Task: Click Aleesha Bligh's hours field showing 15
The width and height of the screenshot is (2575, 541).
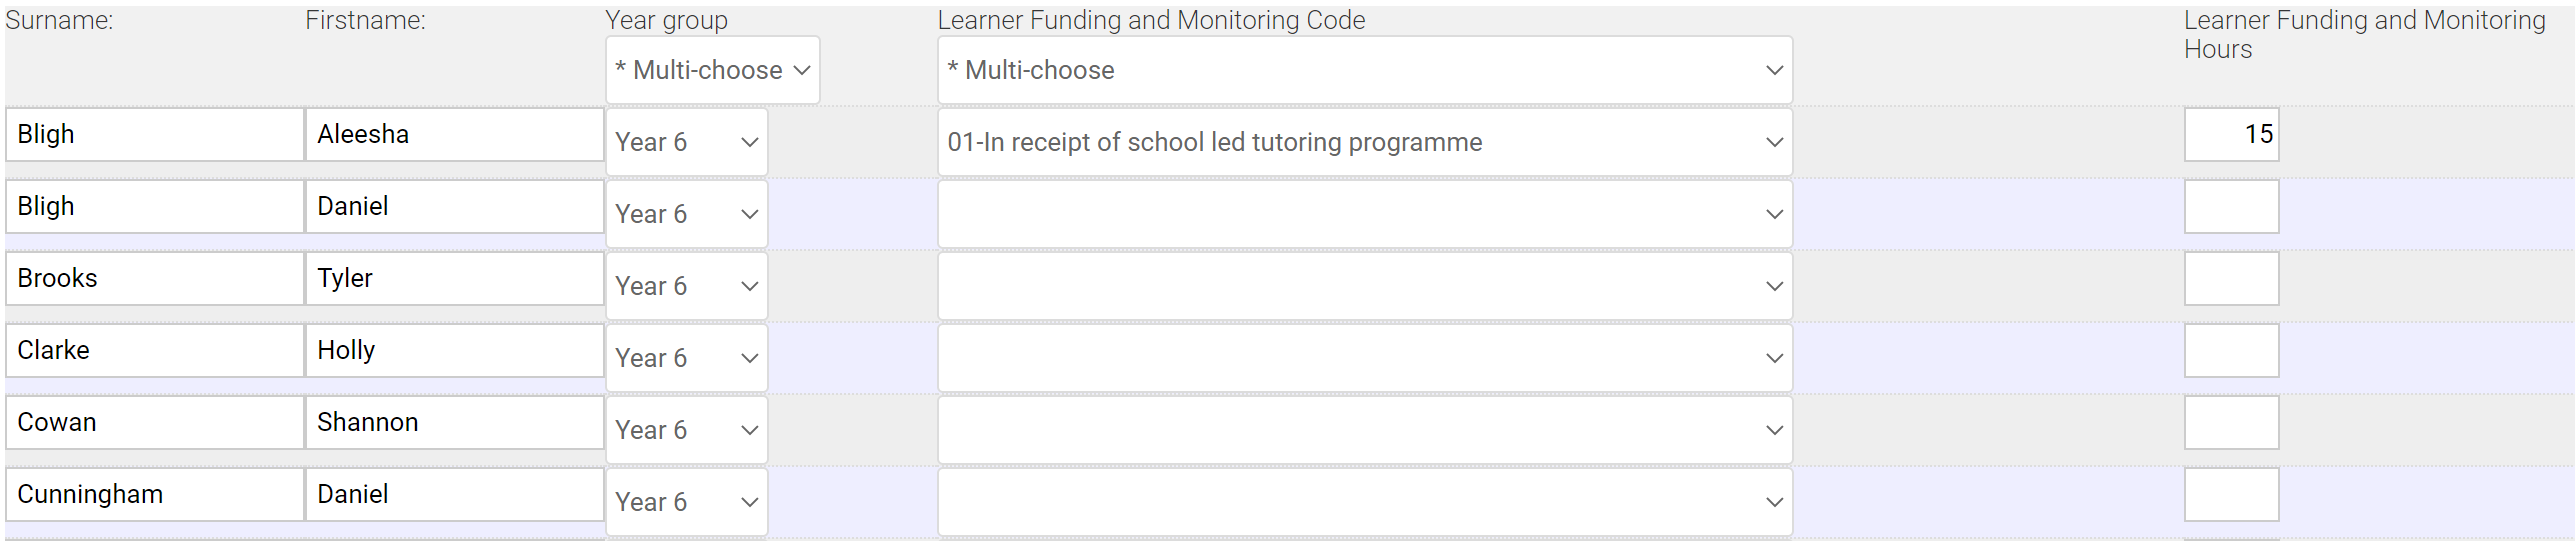Action: [2230, 134]
